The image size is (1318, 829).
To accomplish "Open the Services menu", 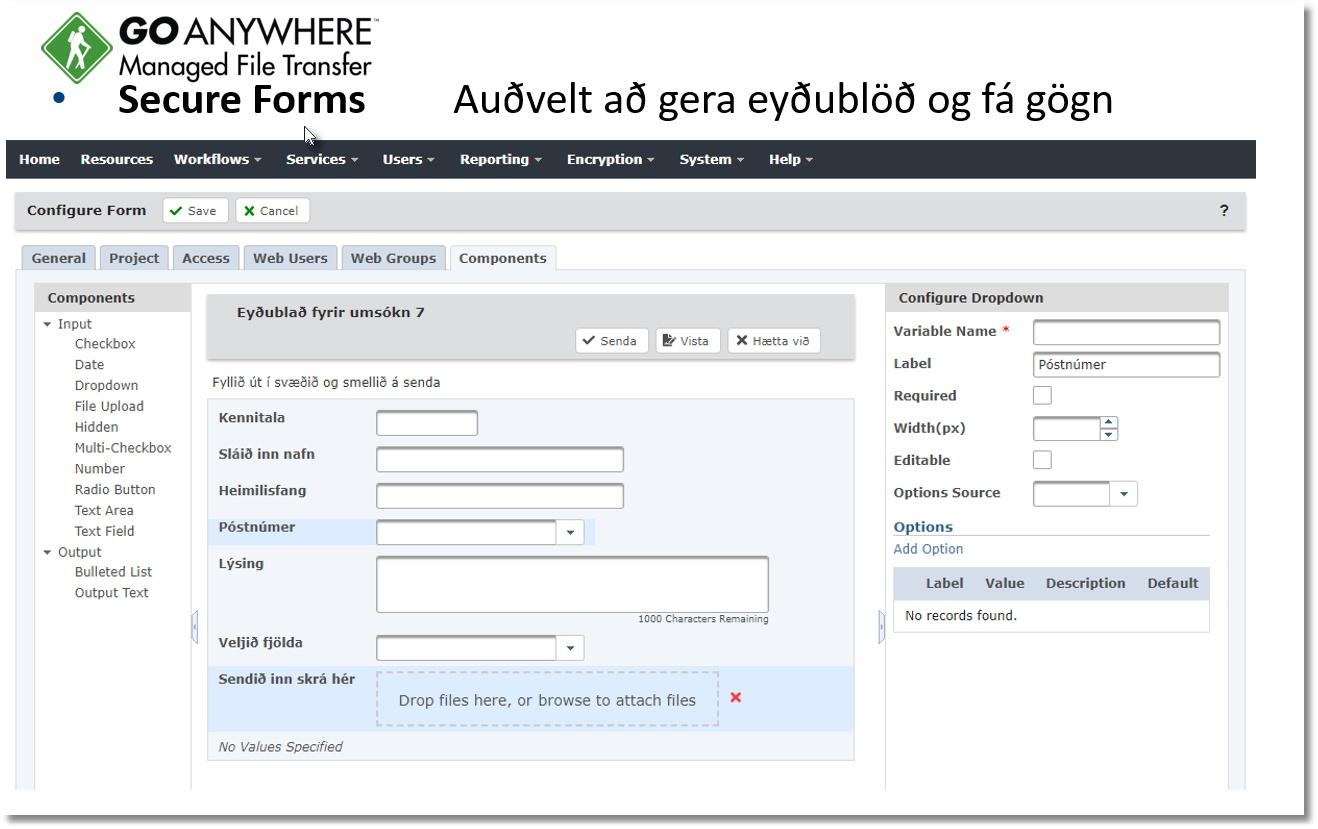I will click(321, 159).
